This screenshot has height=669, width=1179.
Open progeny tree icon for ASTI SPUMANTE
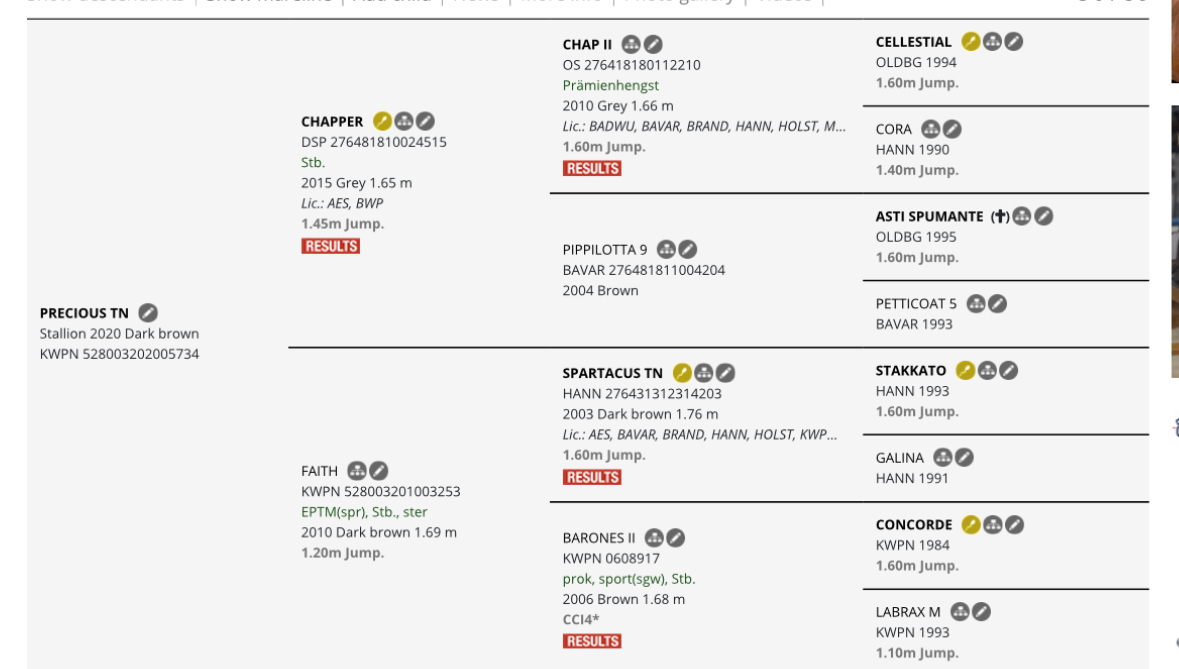click(1021, 216)
